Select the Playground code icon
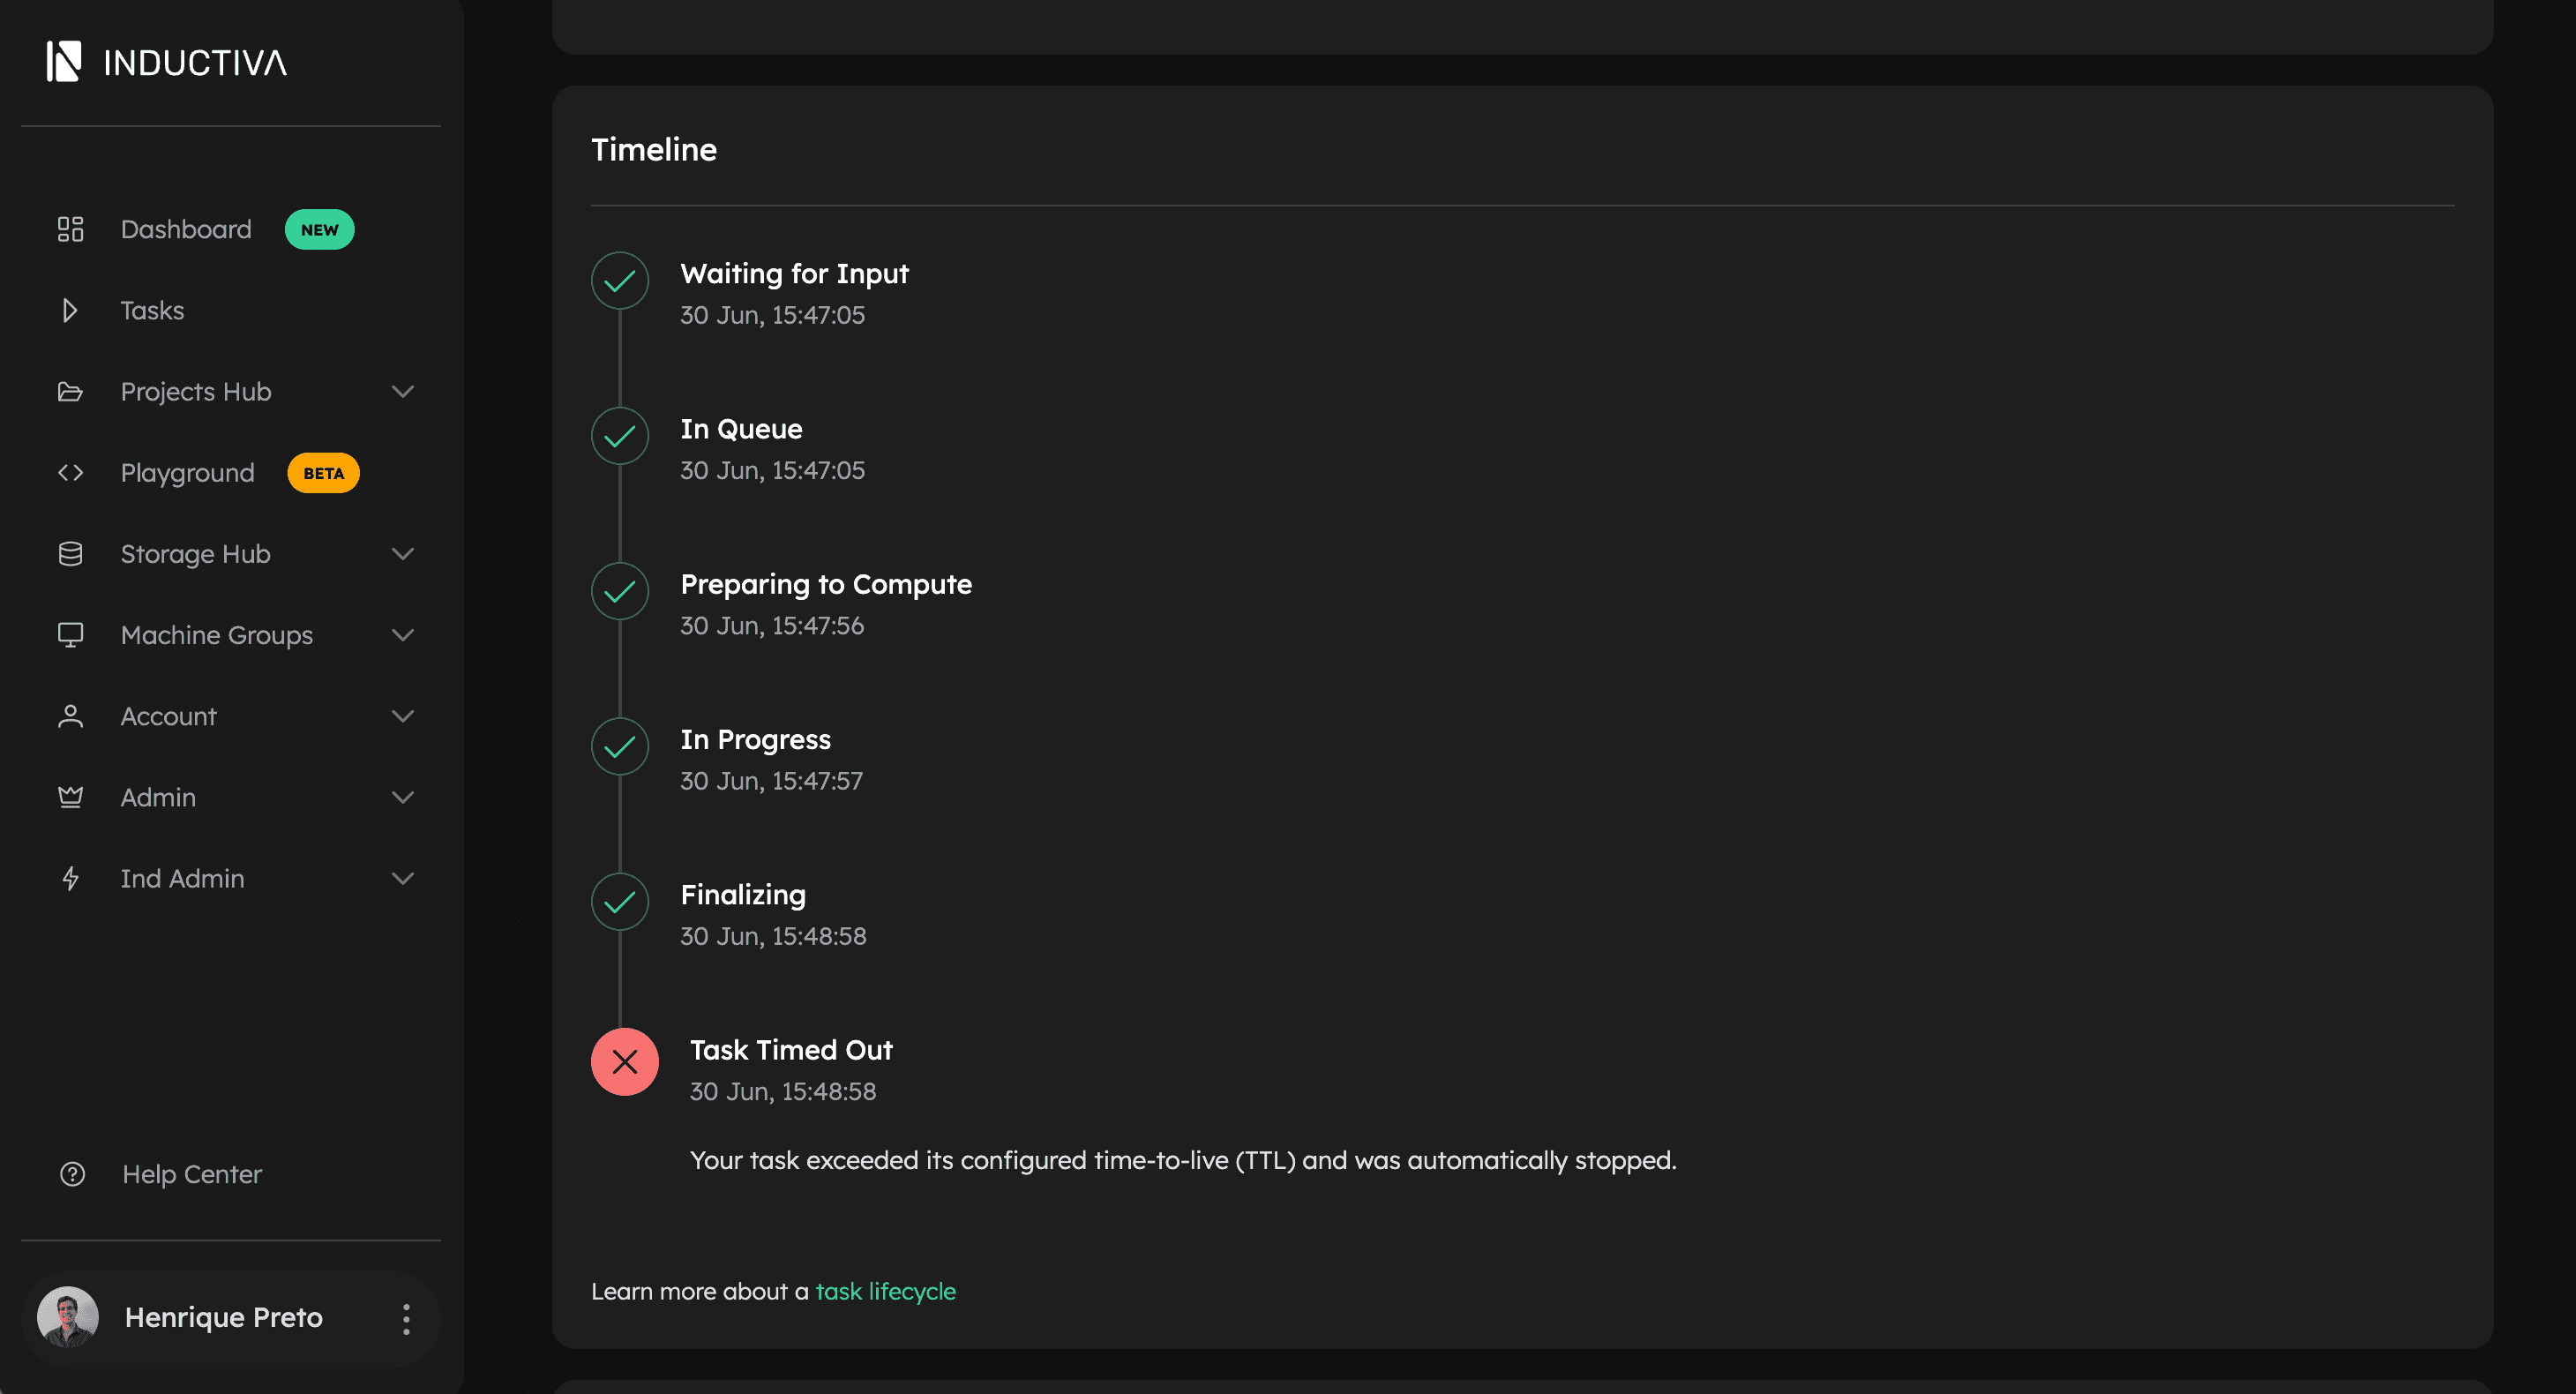 (70, 472)
